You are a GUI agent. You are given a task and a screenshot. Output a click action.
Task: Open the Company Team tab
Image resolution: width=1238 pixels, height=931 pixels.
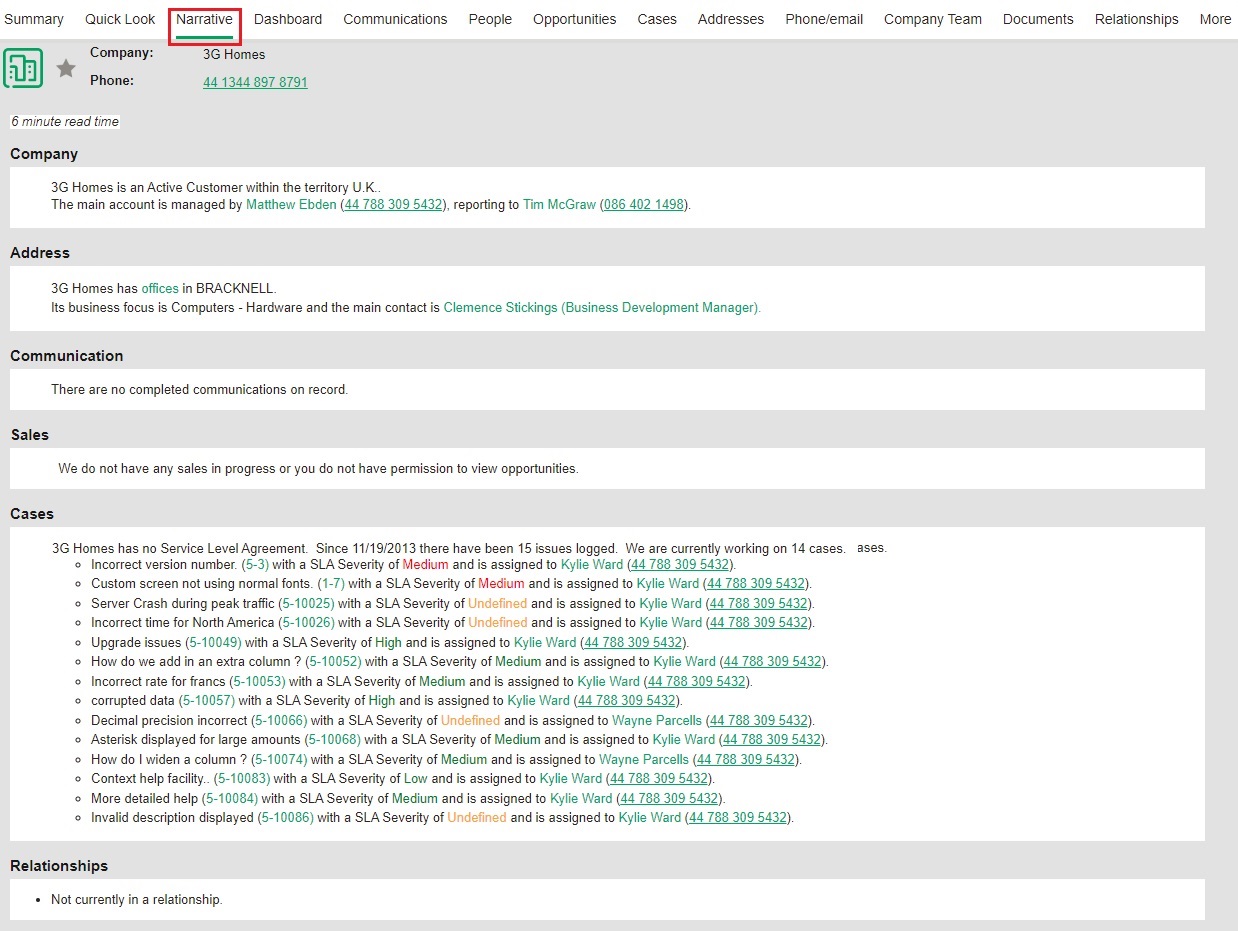pos(932,19)
